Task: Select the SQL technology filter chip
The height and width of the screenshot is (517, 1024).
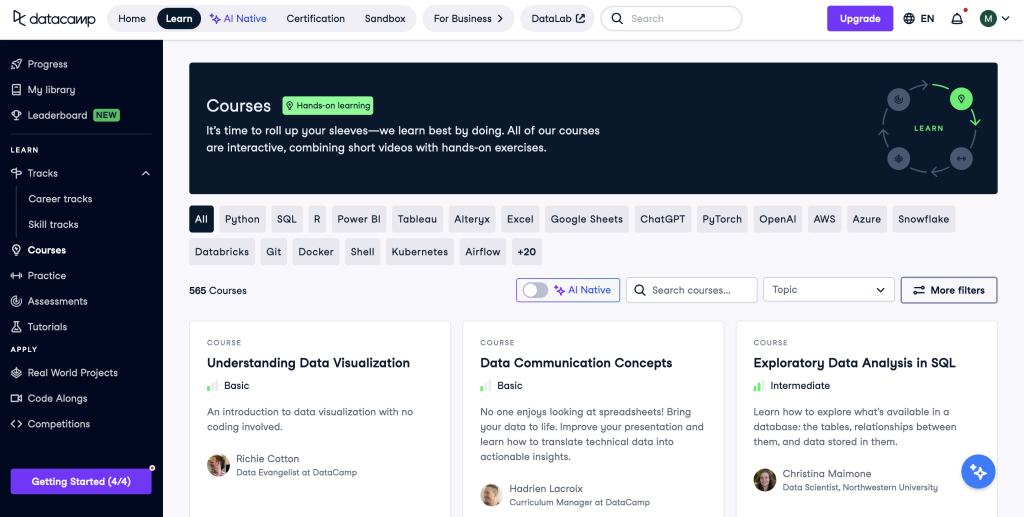Action: point(287,219)
